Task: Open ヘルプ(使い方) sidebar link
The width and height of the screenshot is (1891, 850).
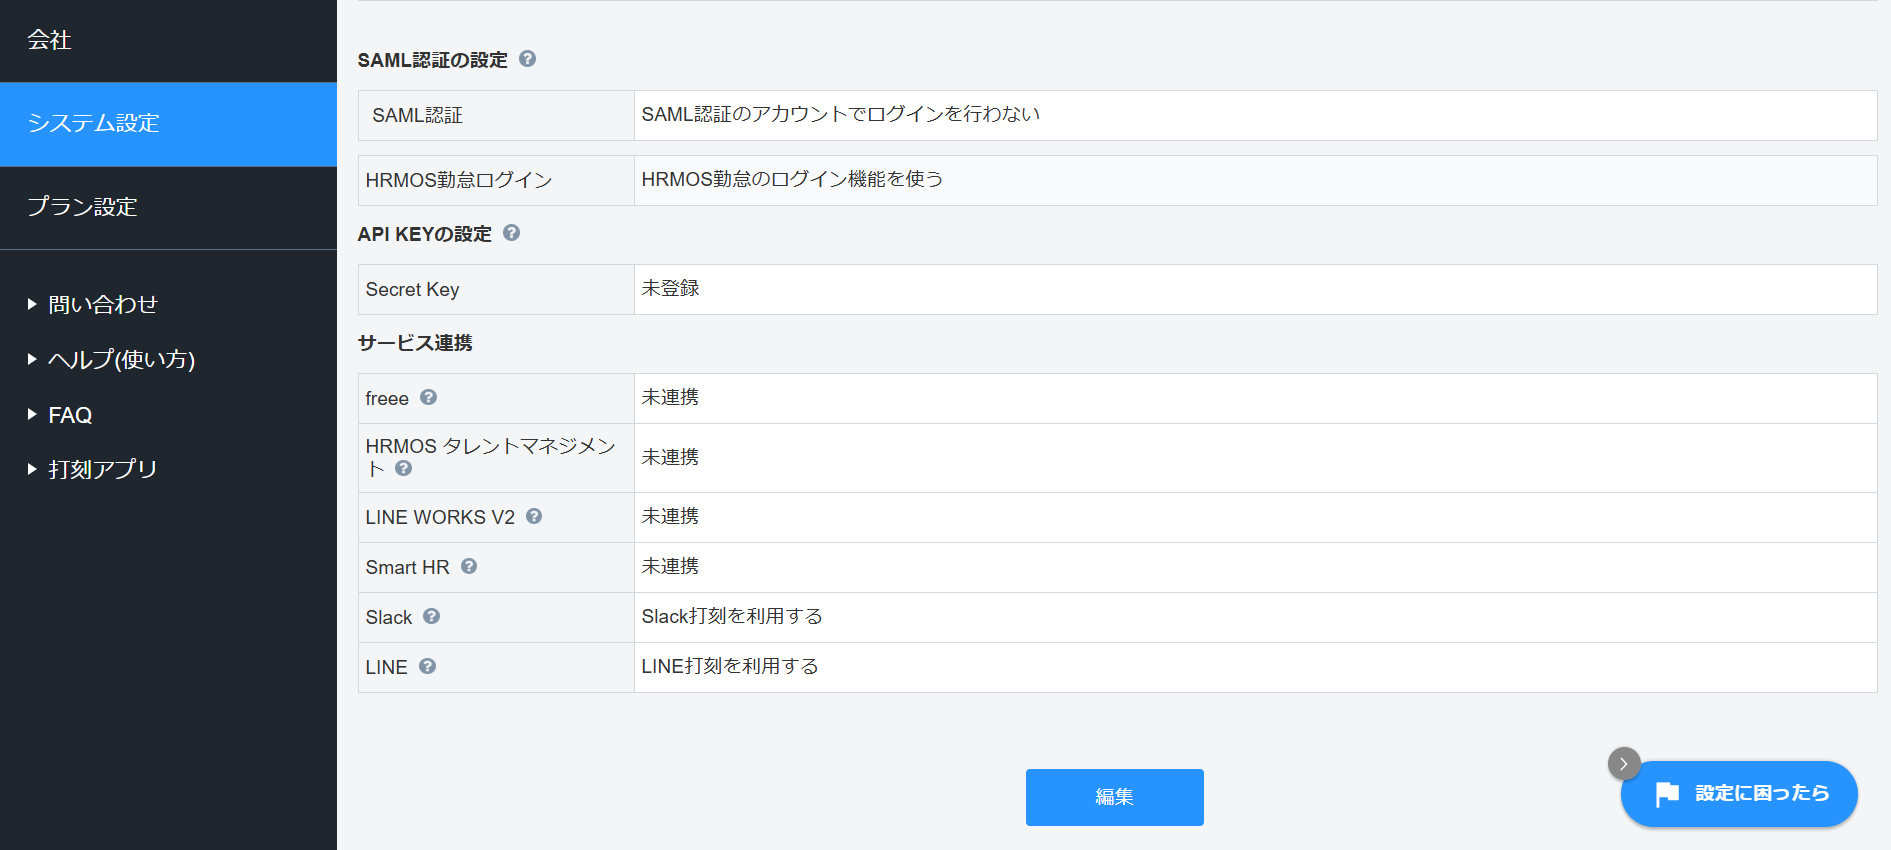Action: 122,359
